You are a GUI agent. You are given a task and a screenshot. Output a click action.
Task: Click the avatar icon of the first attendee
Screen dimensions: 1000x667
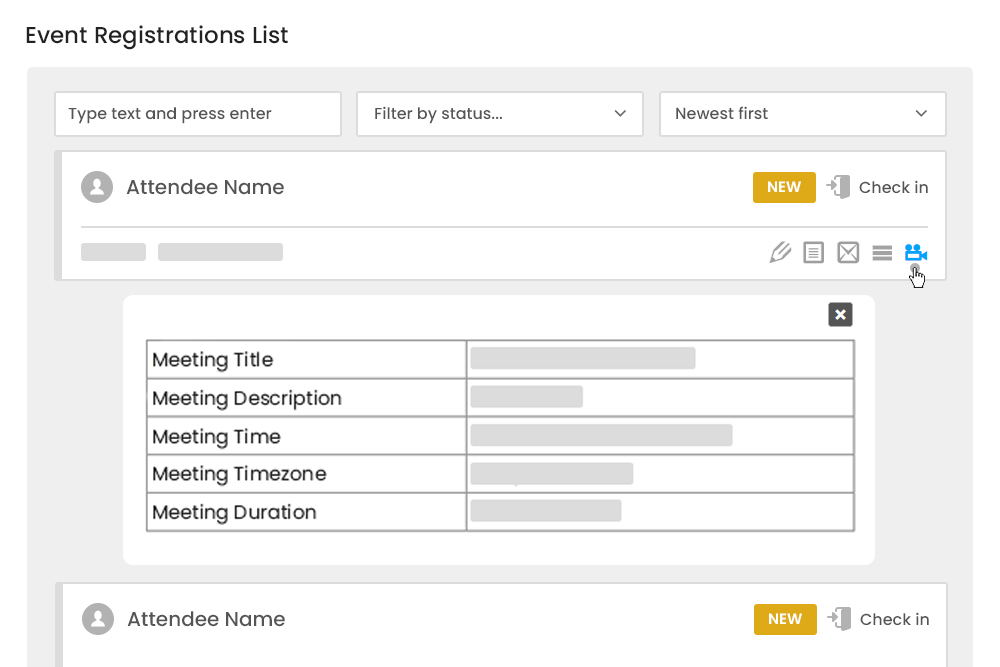97,187
